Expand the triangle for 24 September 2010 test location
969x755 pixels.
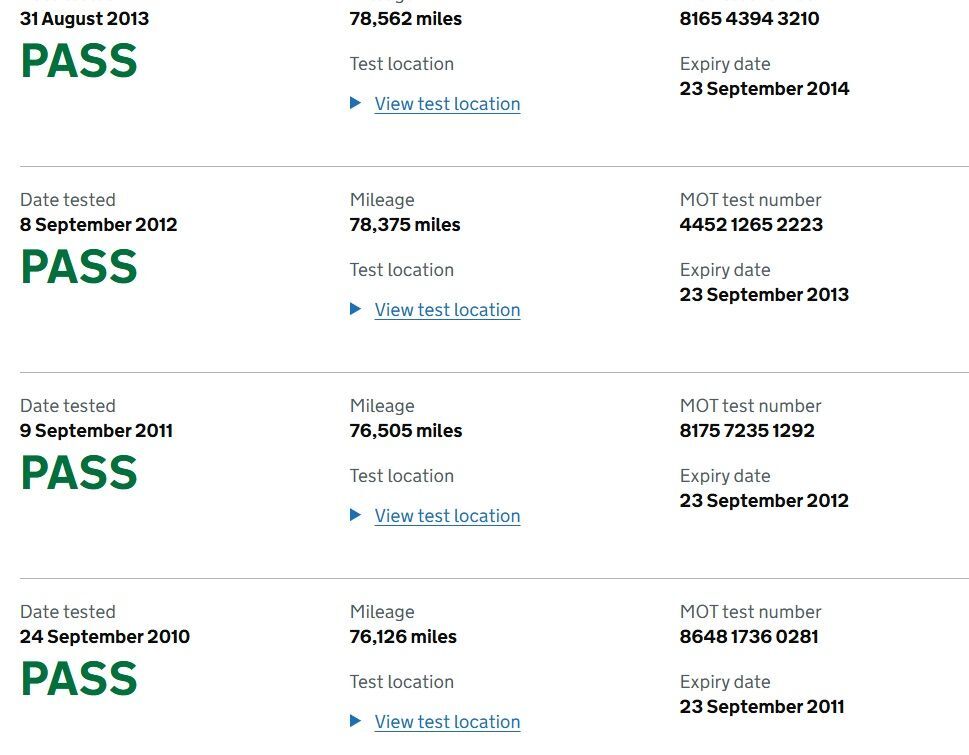355,721
